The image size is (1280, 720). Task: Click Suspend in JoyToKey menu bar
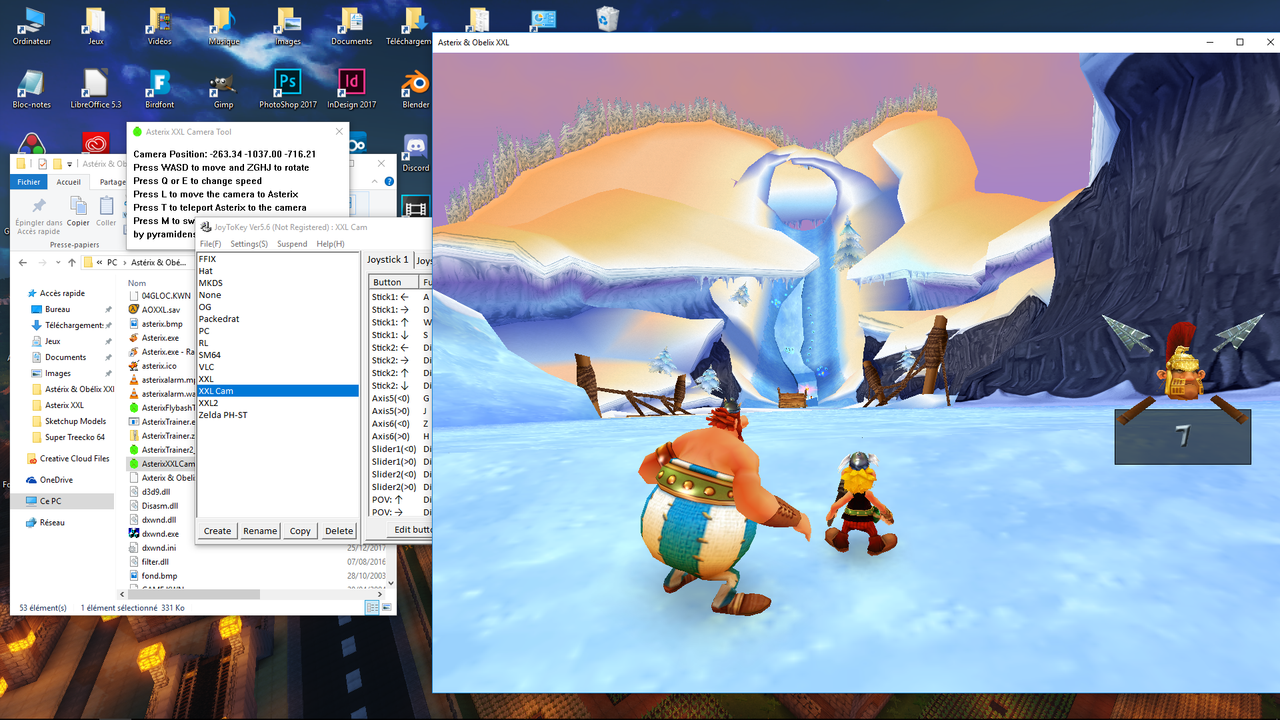tap(292, 244)
